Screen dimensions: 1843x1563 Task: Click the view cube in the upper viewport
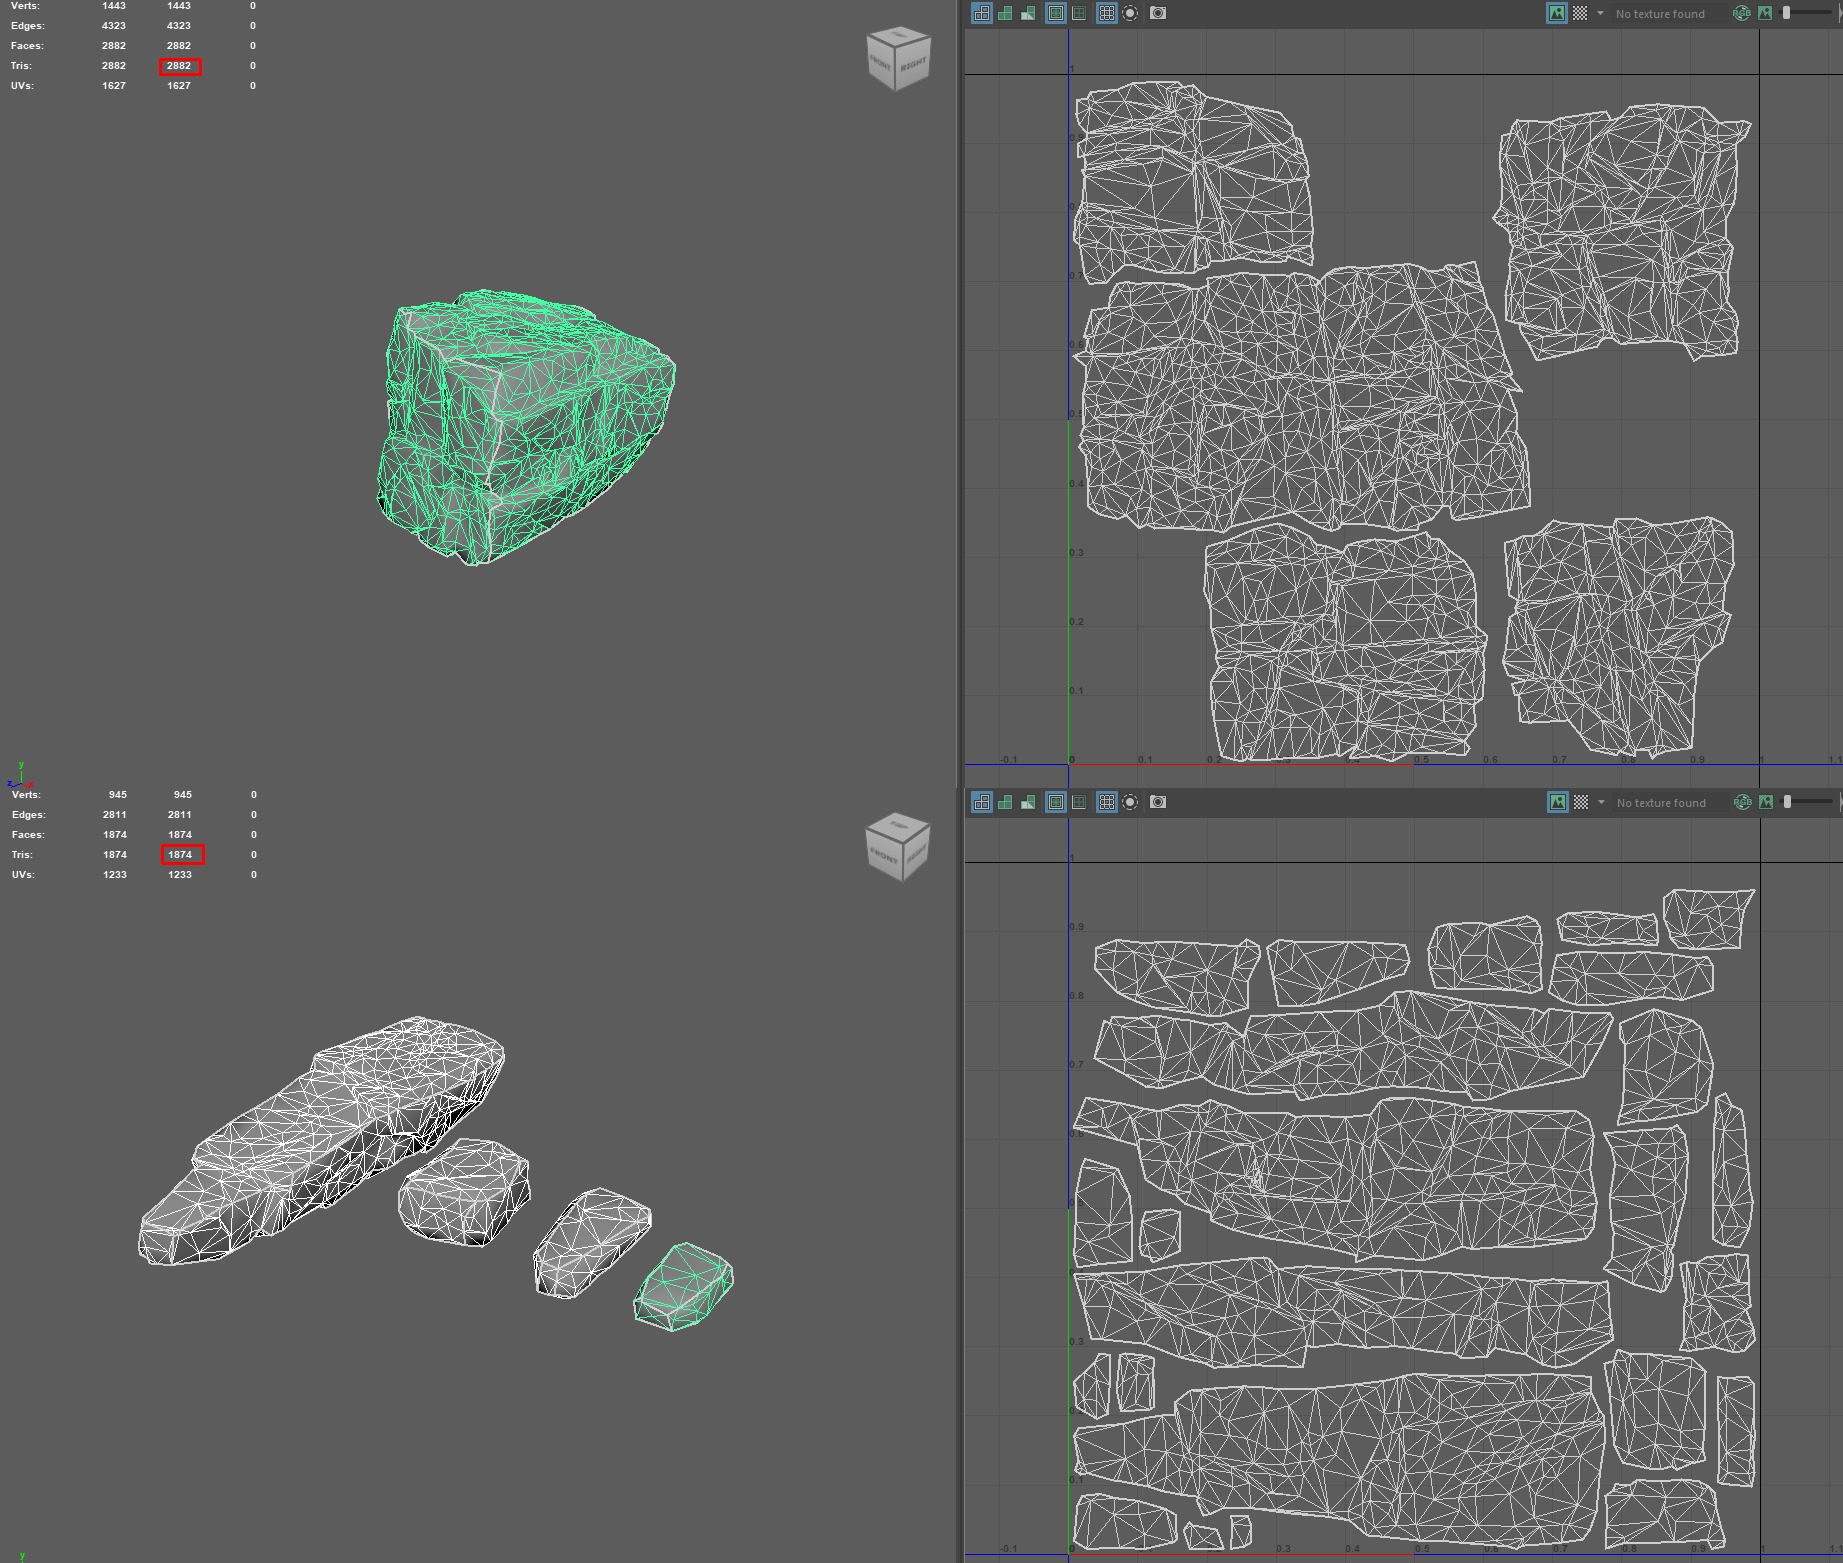(899, 59)
